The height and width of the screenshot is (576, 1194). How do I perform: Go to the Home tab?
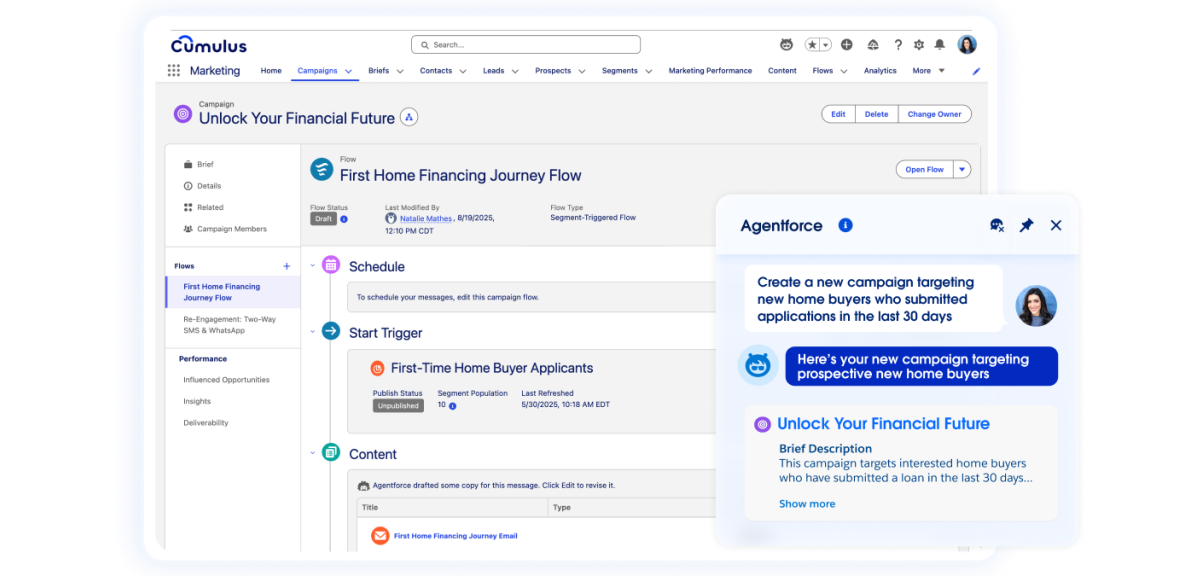pyautogui.click(x=271, y=71)
